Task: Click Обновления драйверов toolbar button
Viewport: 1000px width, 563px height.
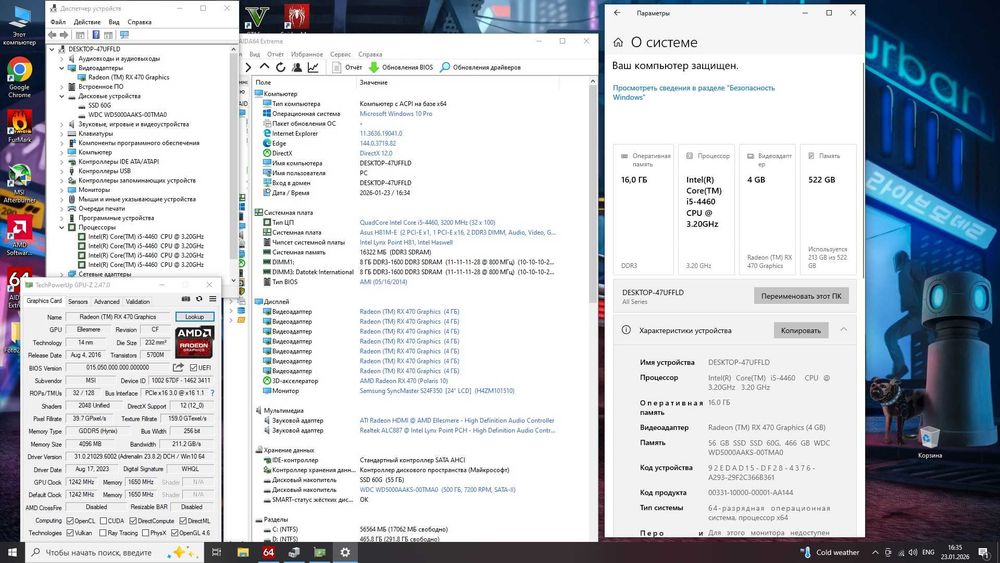Action: (481, 67)
